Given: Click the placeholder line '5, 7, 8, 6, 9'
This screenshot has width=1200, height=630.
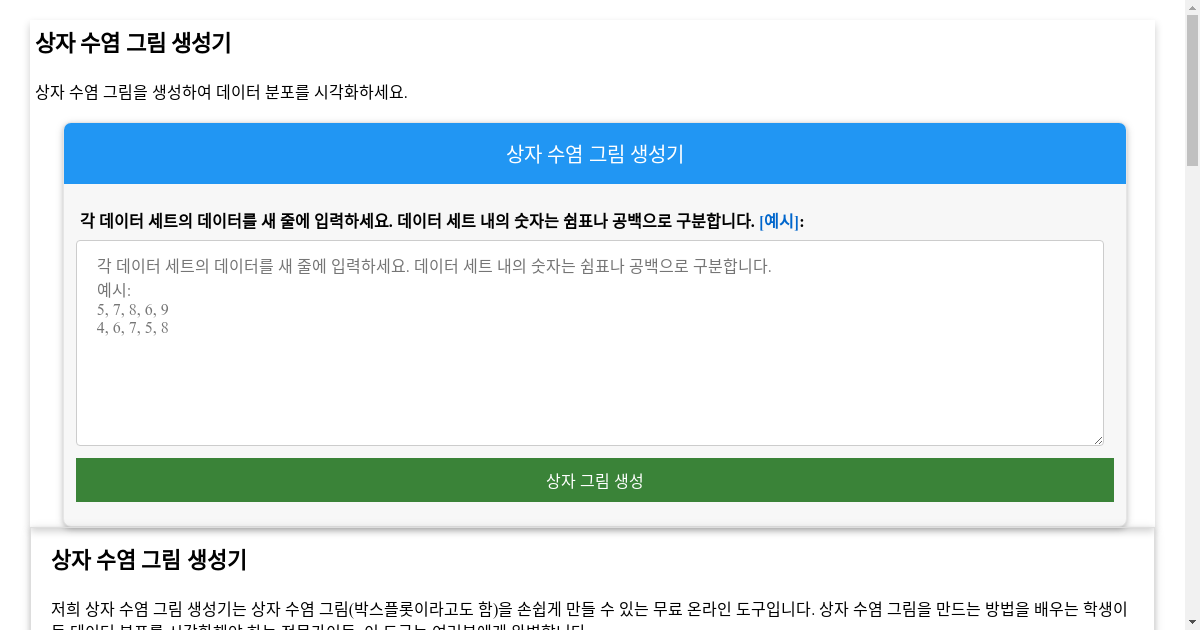Looking at the screenshot, I should pyautogui.click(x=133, y=310).
